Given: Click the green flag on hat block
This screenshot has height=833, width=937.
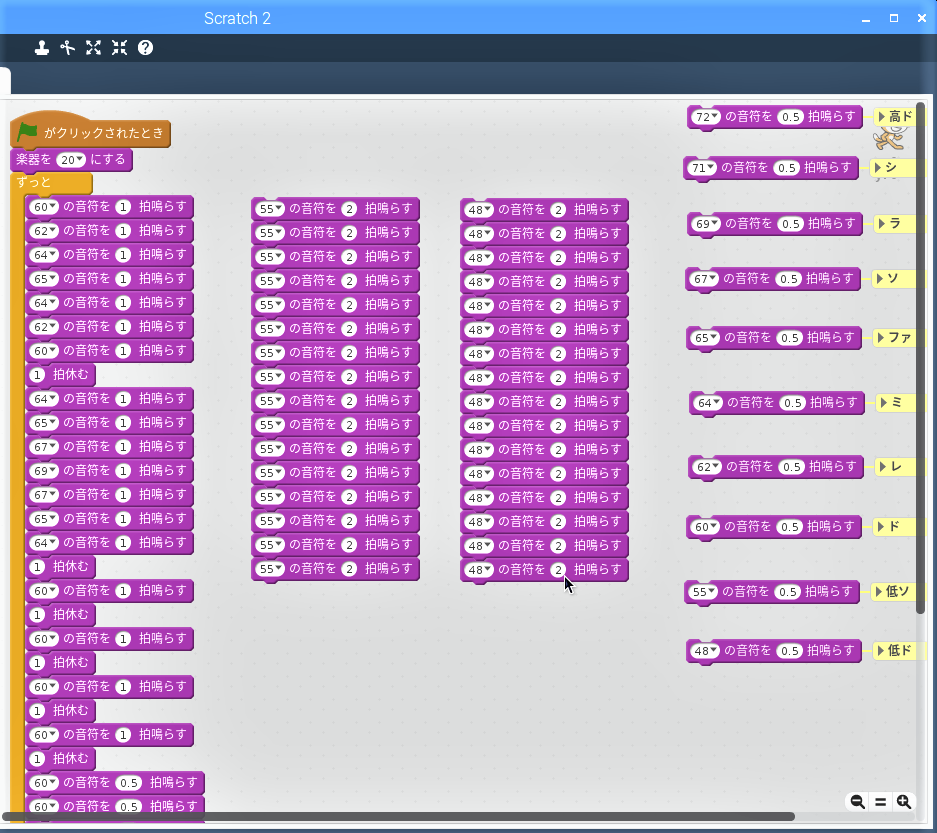Looking at the screenshot, I should [28, 132].
